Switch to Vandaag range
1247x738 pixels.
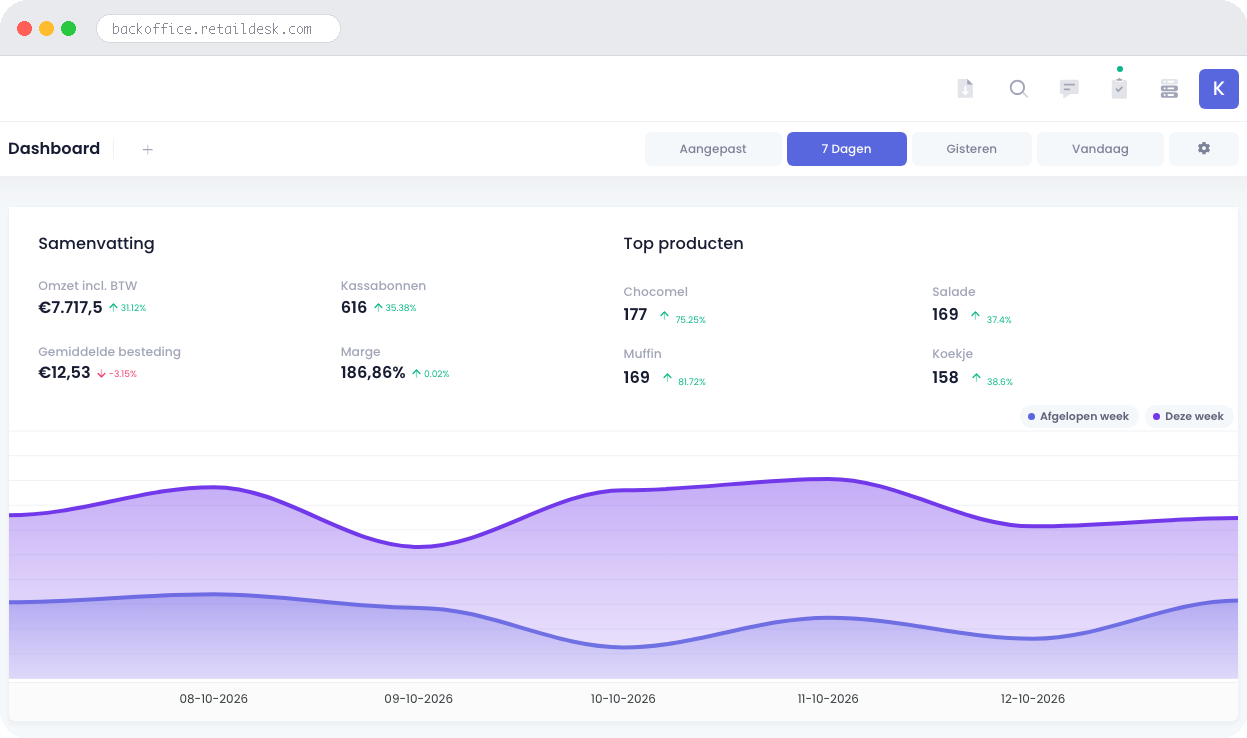click(1100, 149)
